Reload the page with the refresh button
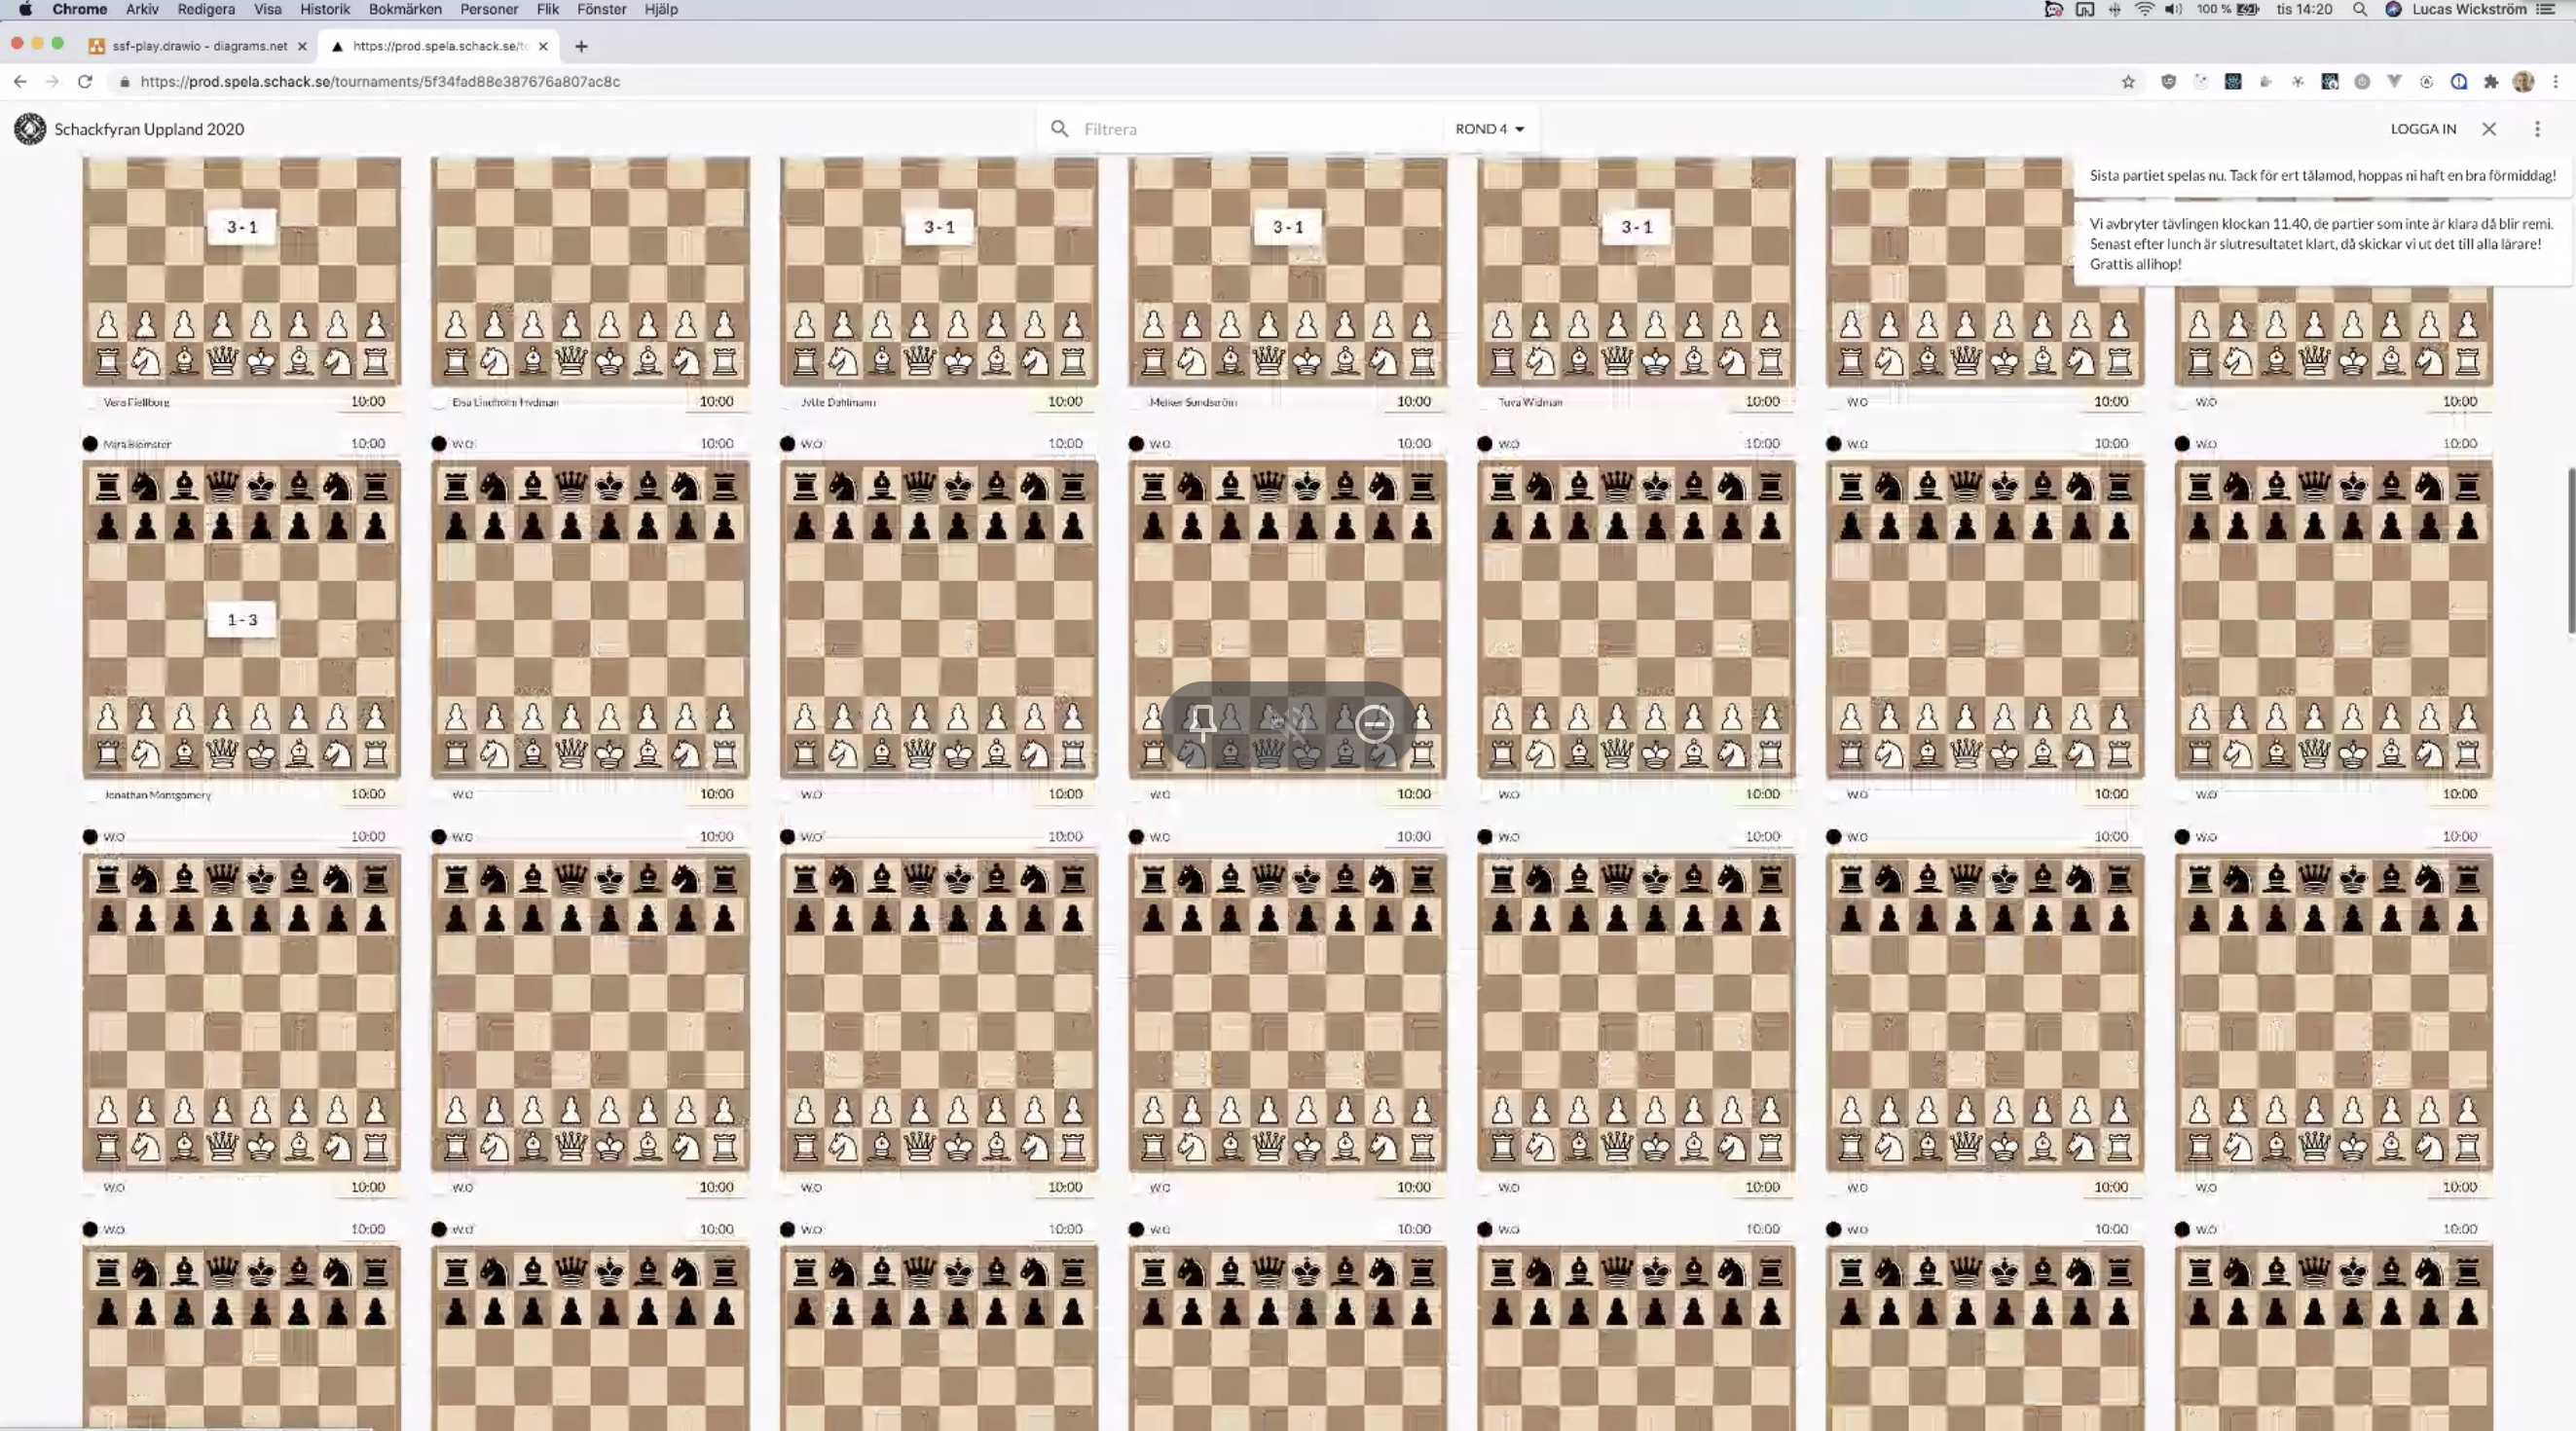Image resolution: width=2576 pixels, height=1431 pixels. (x=85, y=82)
